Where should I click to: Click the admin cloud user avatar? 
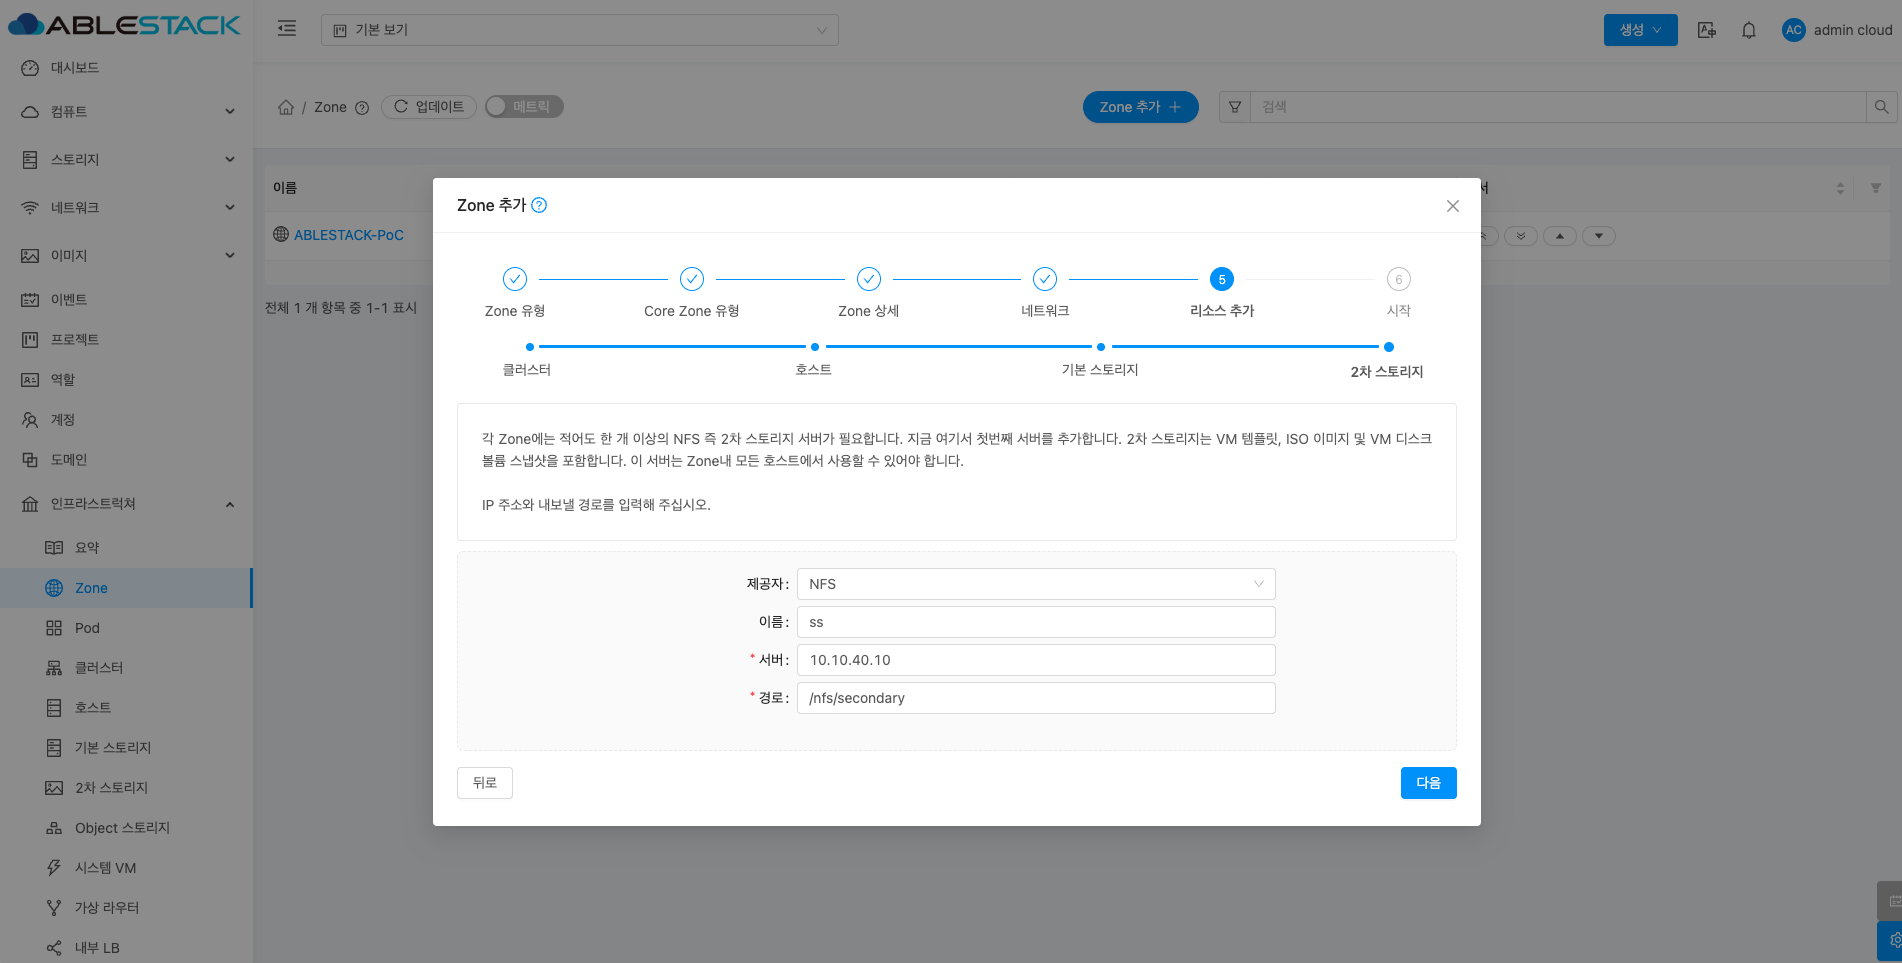[1794, 30]
